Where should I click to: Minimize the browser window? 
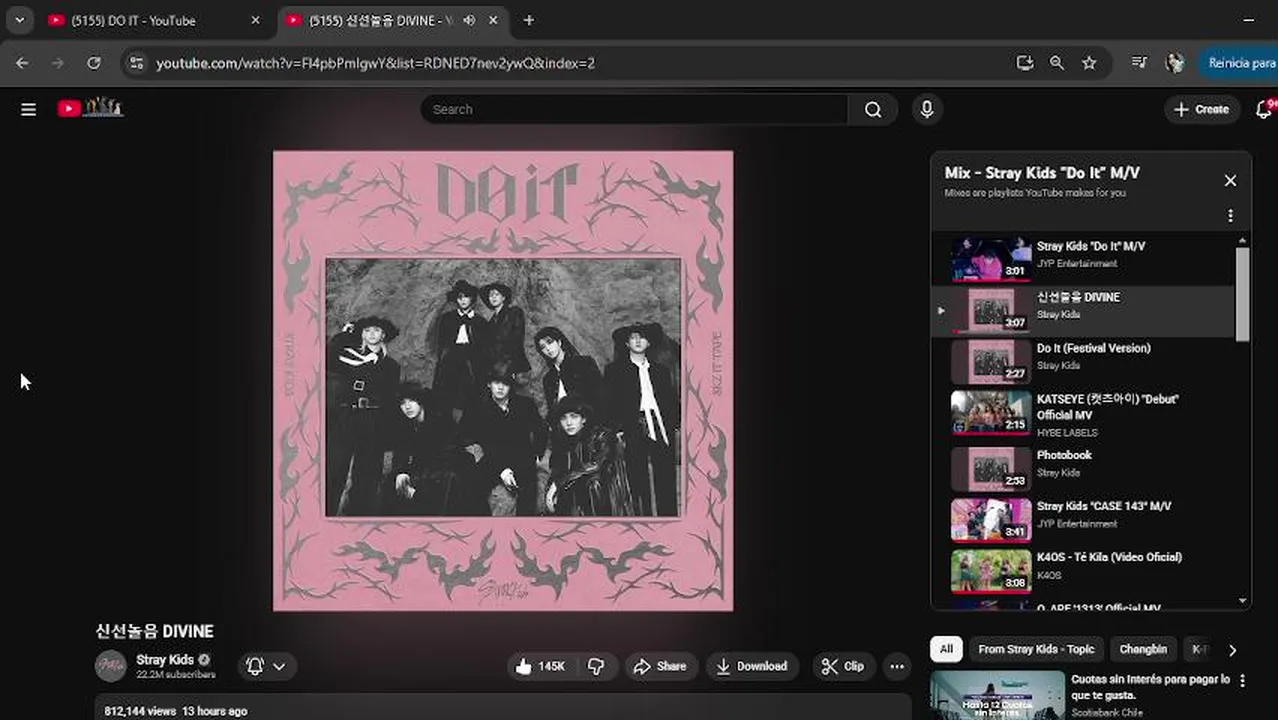[1249, 20]
